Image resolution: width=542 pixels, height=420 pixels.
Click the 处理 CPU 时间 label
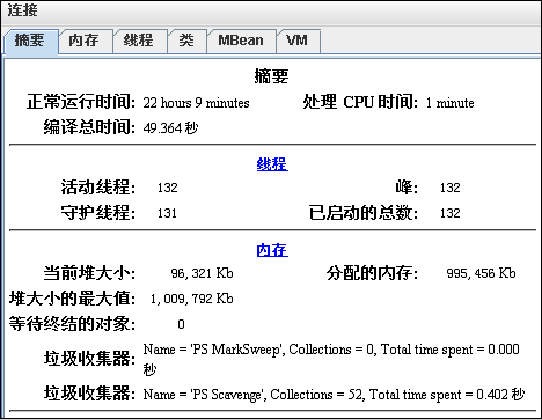coord(360,102)
